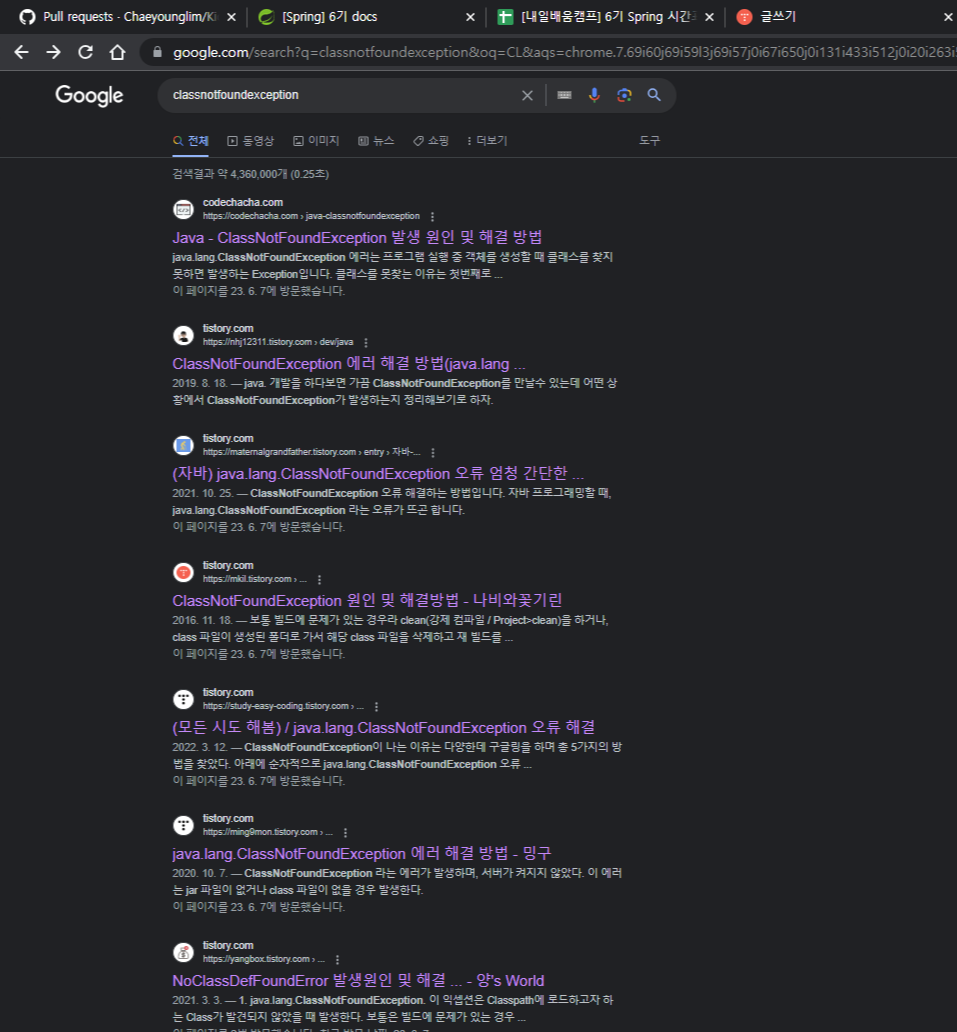957x1032 pixels.
Task: Open the Java - ClassNotFoundException 발생 원인 link
Action: pyautogui.click(x=357, y=238)
